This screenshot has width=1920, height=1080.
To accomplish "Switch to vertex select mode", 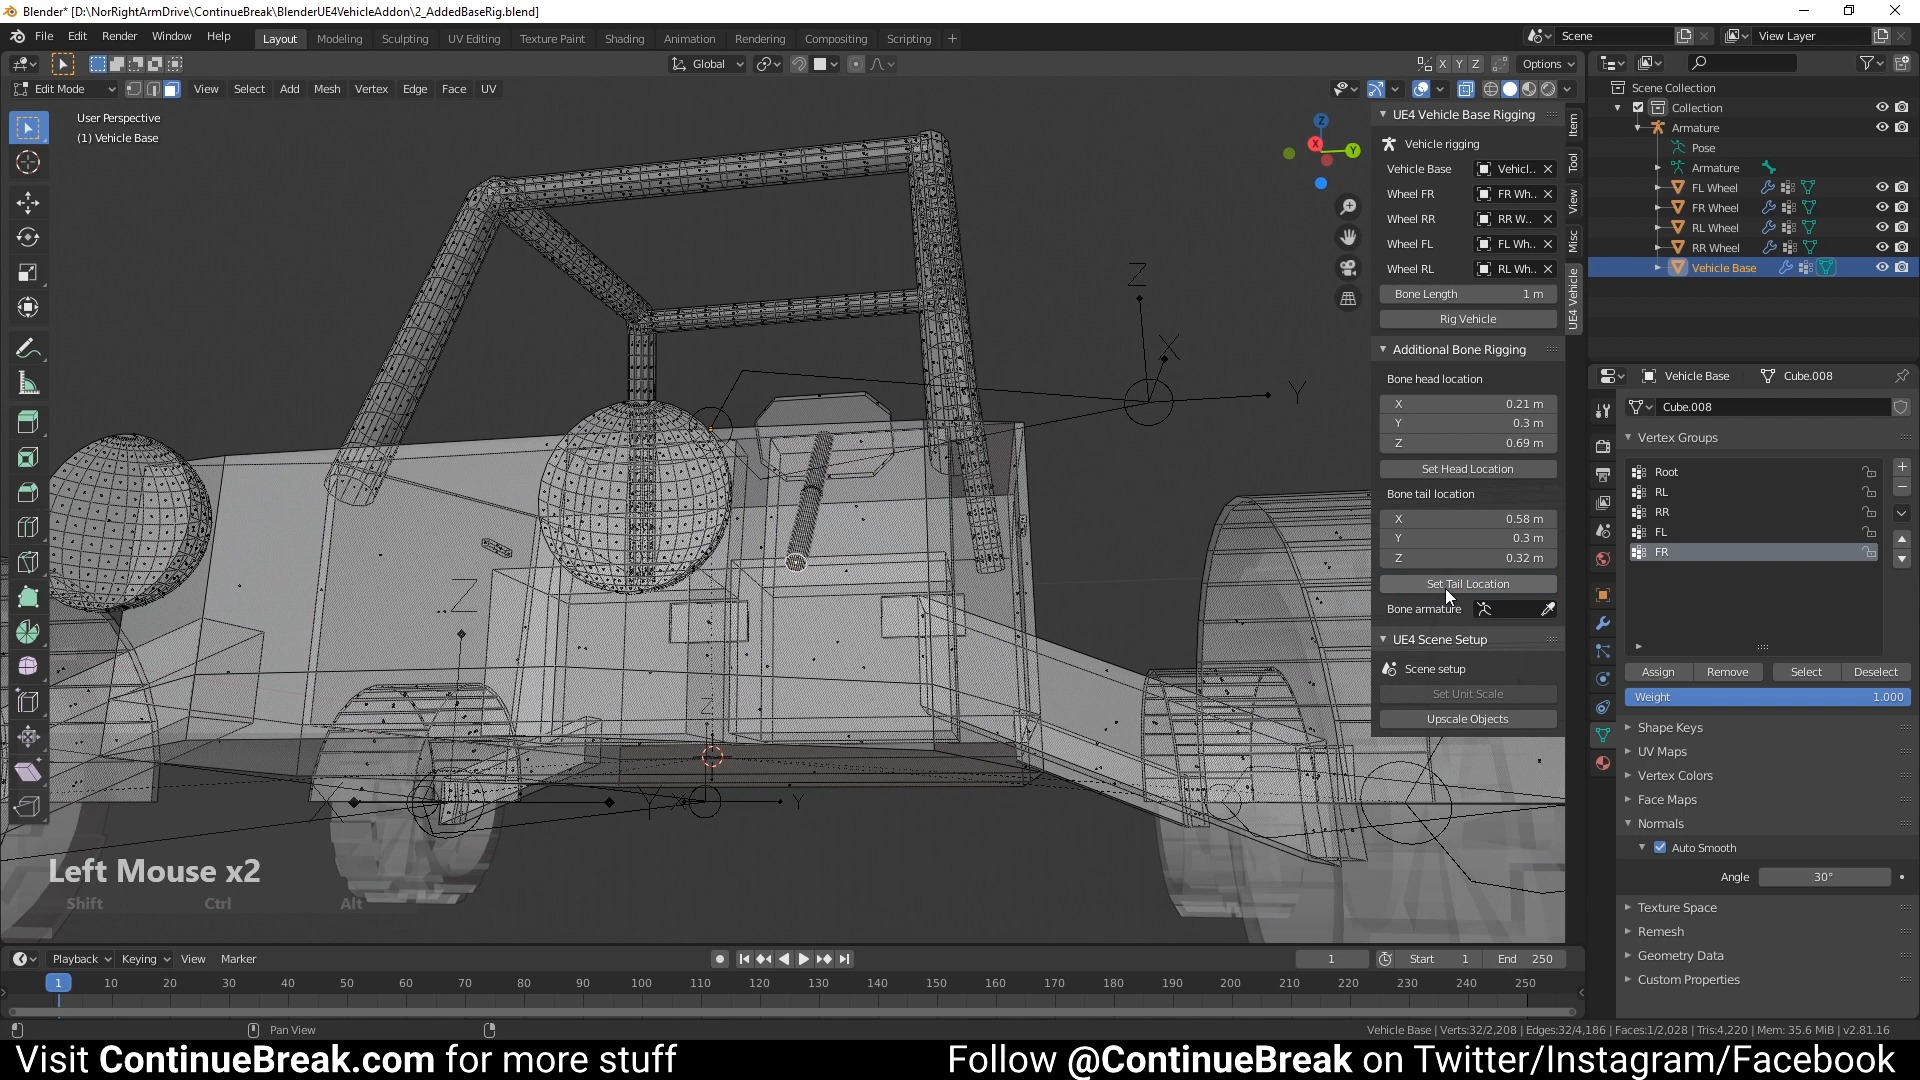I will (134, 90).
